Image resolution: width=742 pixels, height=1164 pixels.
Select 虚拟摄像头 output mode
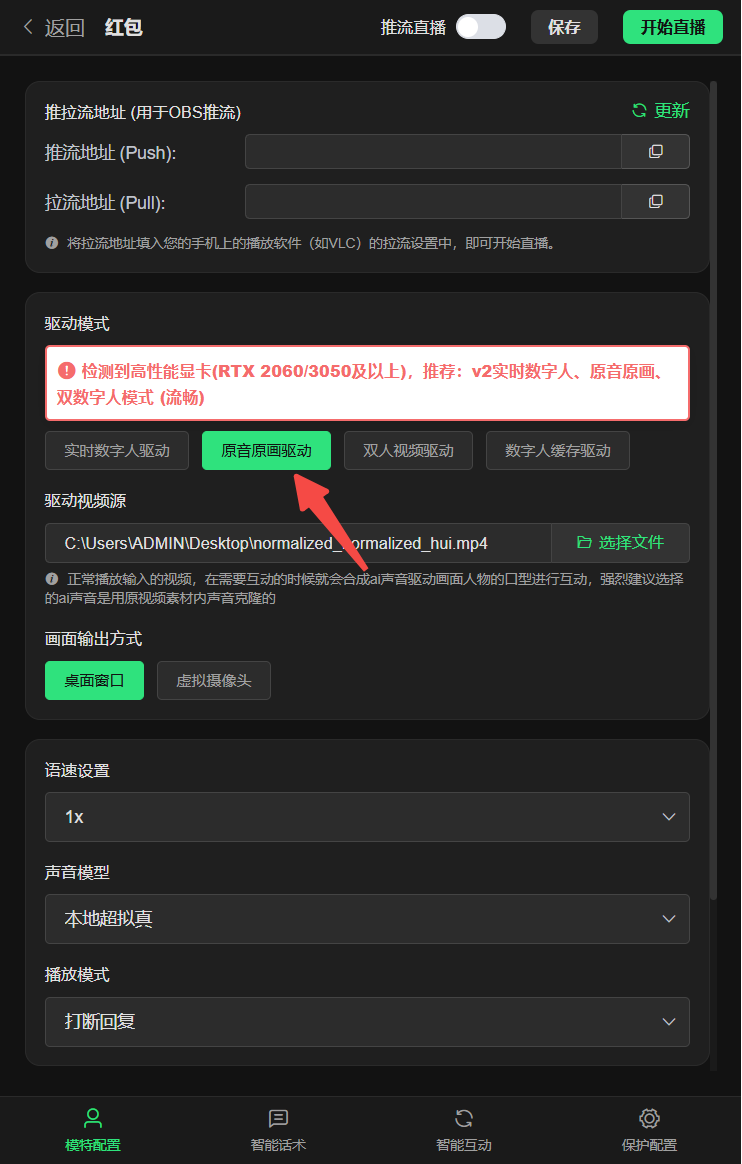pyautogui.click(x=214, y=680)
